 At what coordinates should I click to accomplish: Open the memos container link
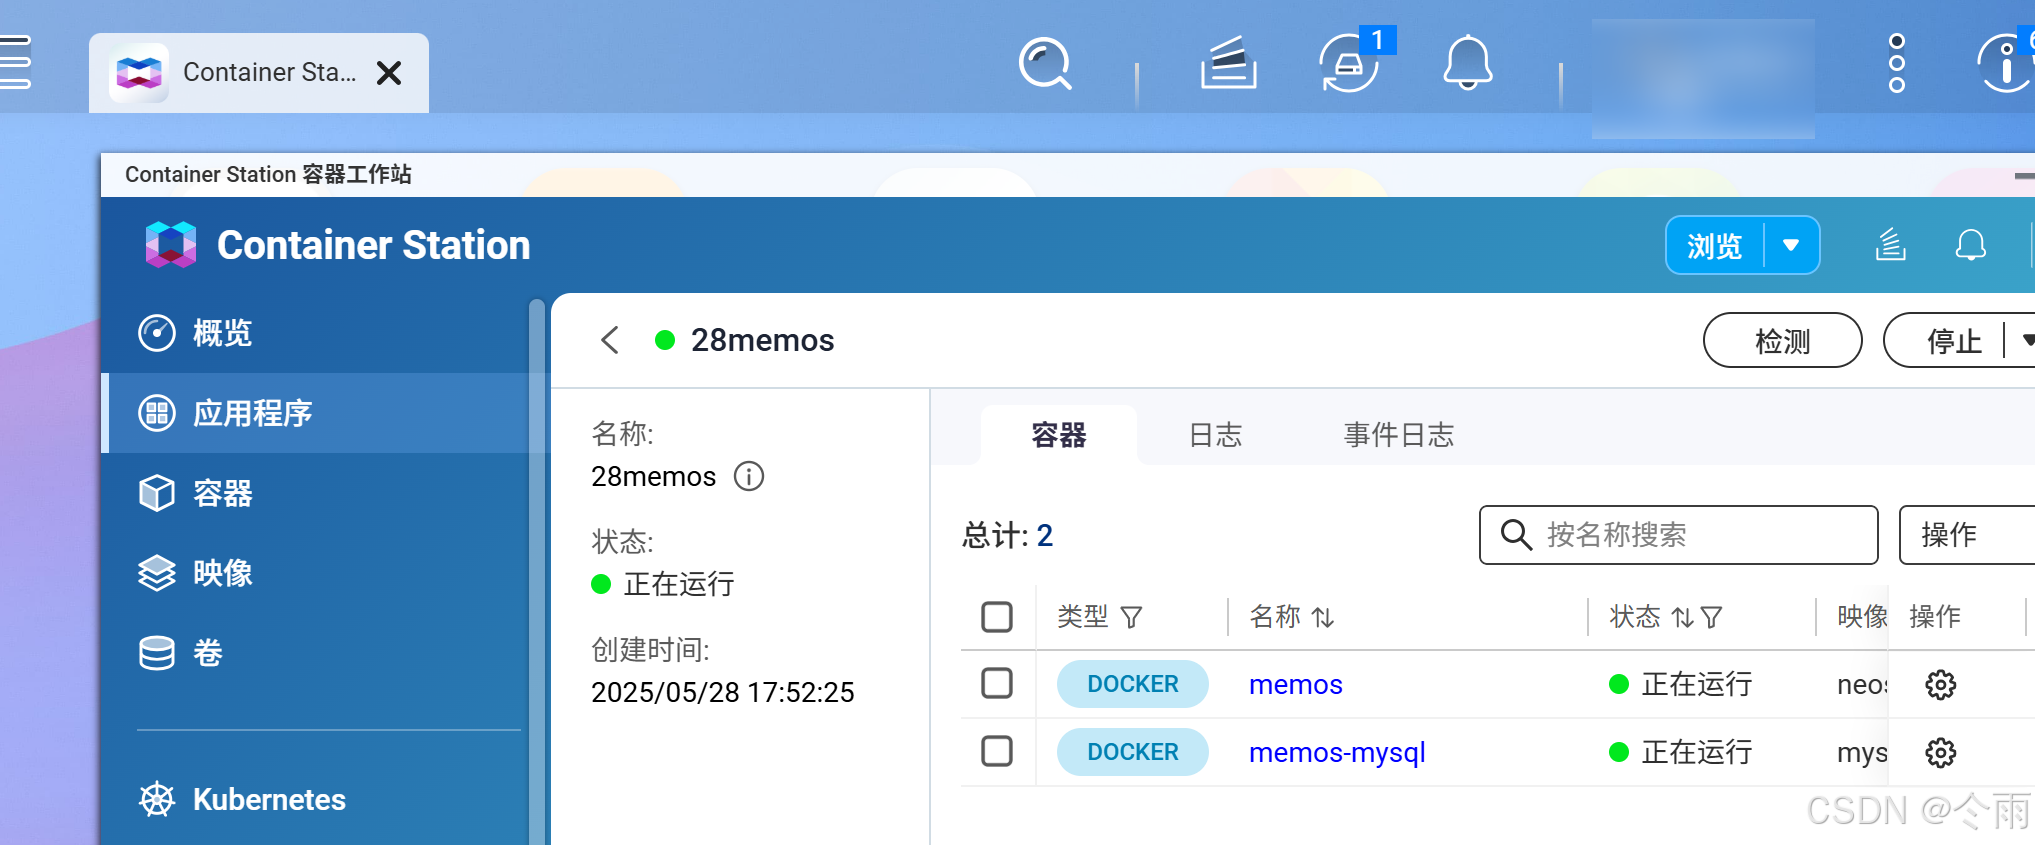pyautogui.click(x=1295, y=685)
